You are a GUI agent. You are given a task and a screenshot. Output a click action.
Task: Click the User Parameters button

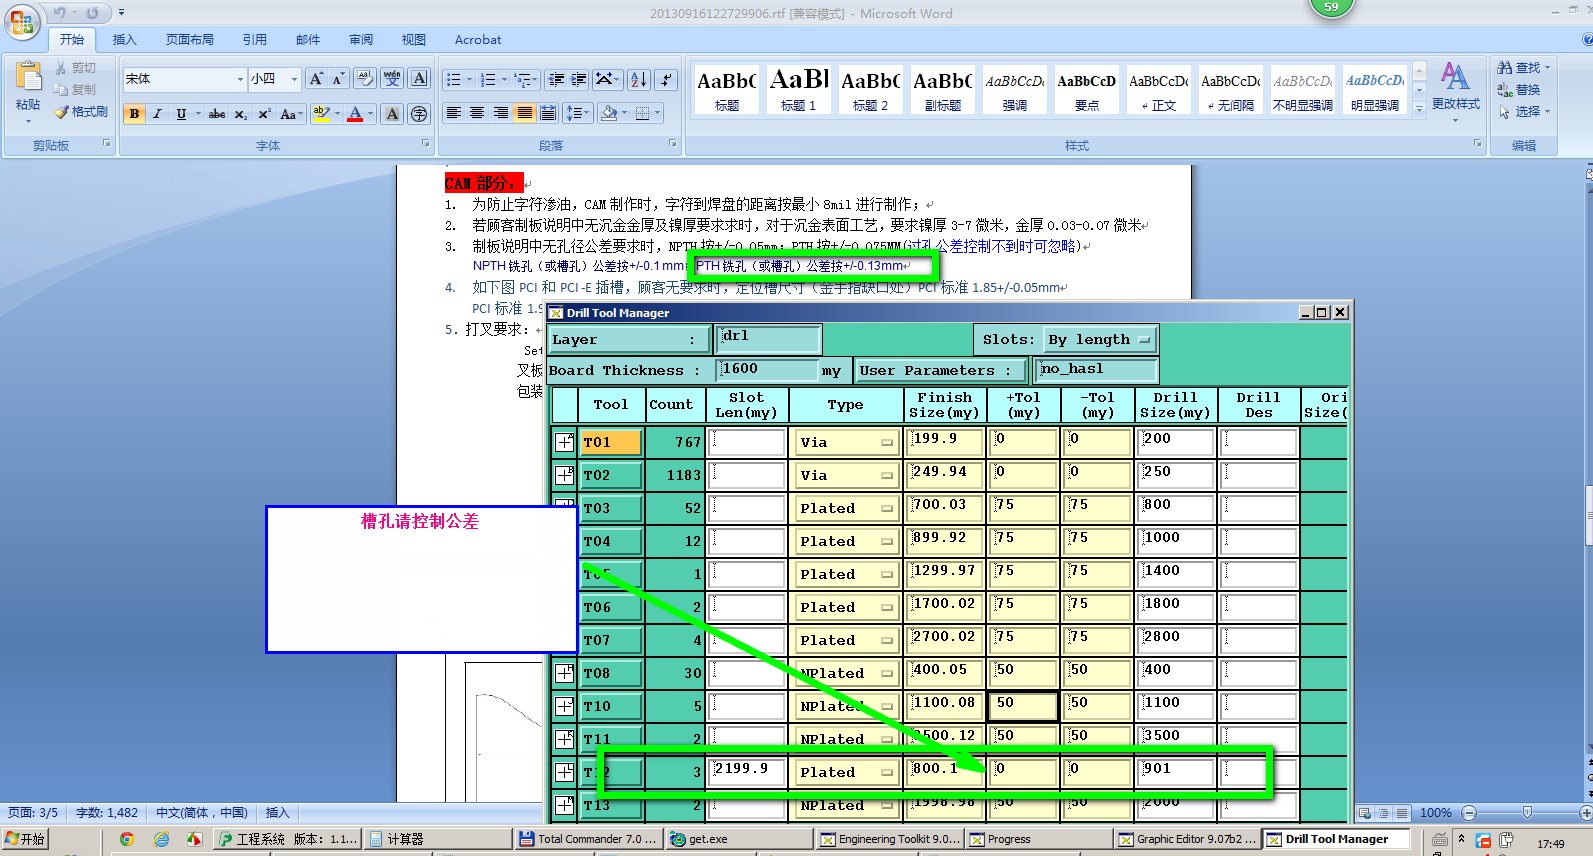click(941, 370)
